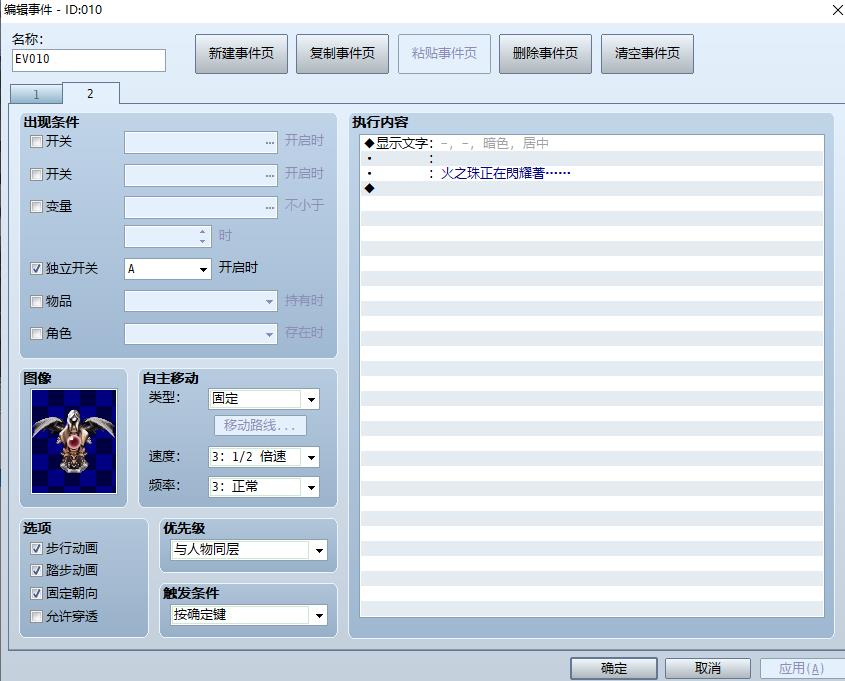Screen dimensions: 845x681
Task: Tick the 角色 condition checkbox
Action: point(36,333)
